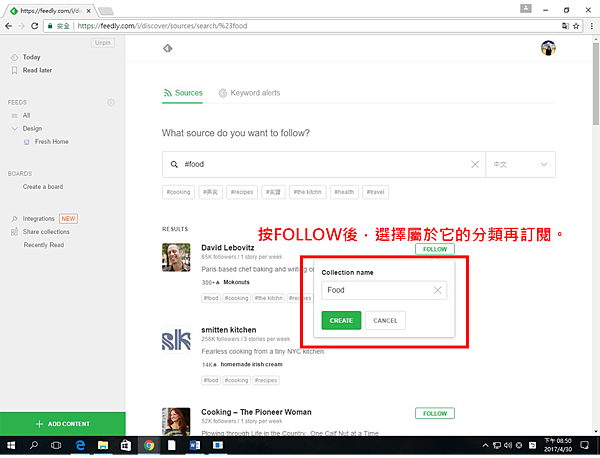Open the Store icon on taskbar
600x458 pixels.
(126, 445)
